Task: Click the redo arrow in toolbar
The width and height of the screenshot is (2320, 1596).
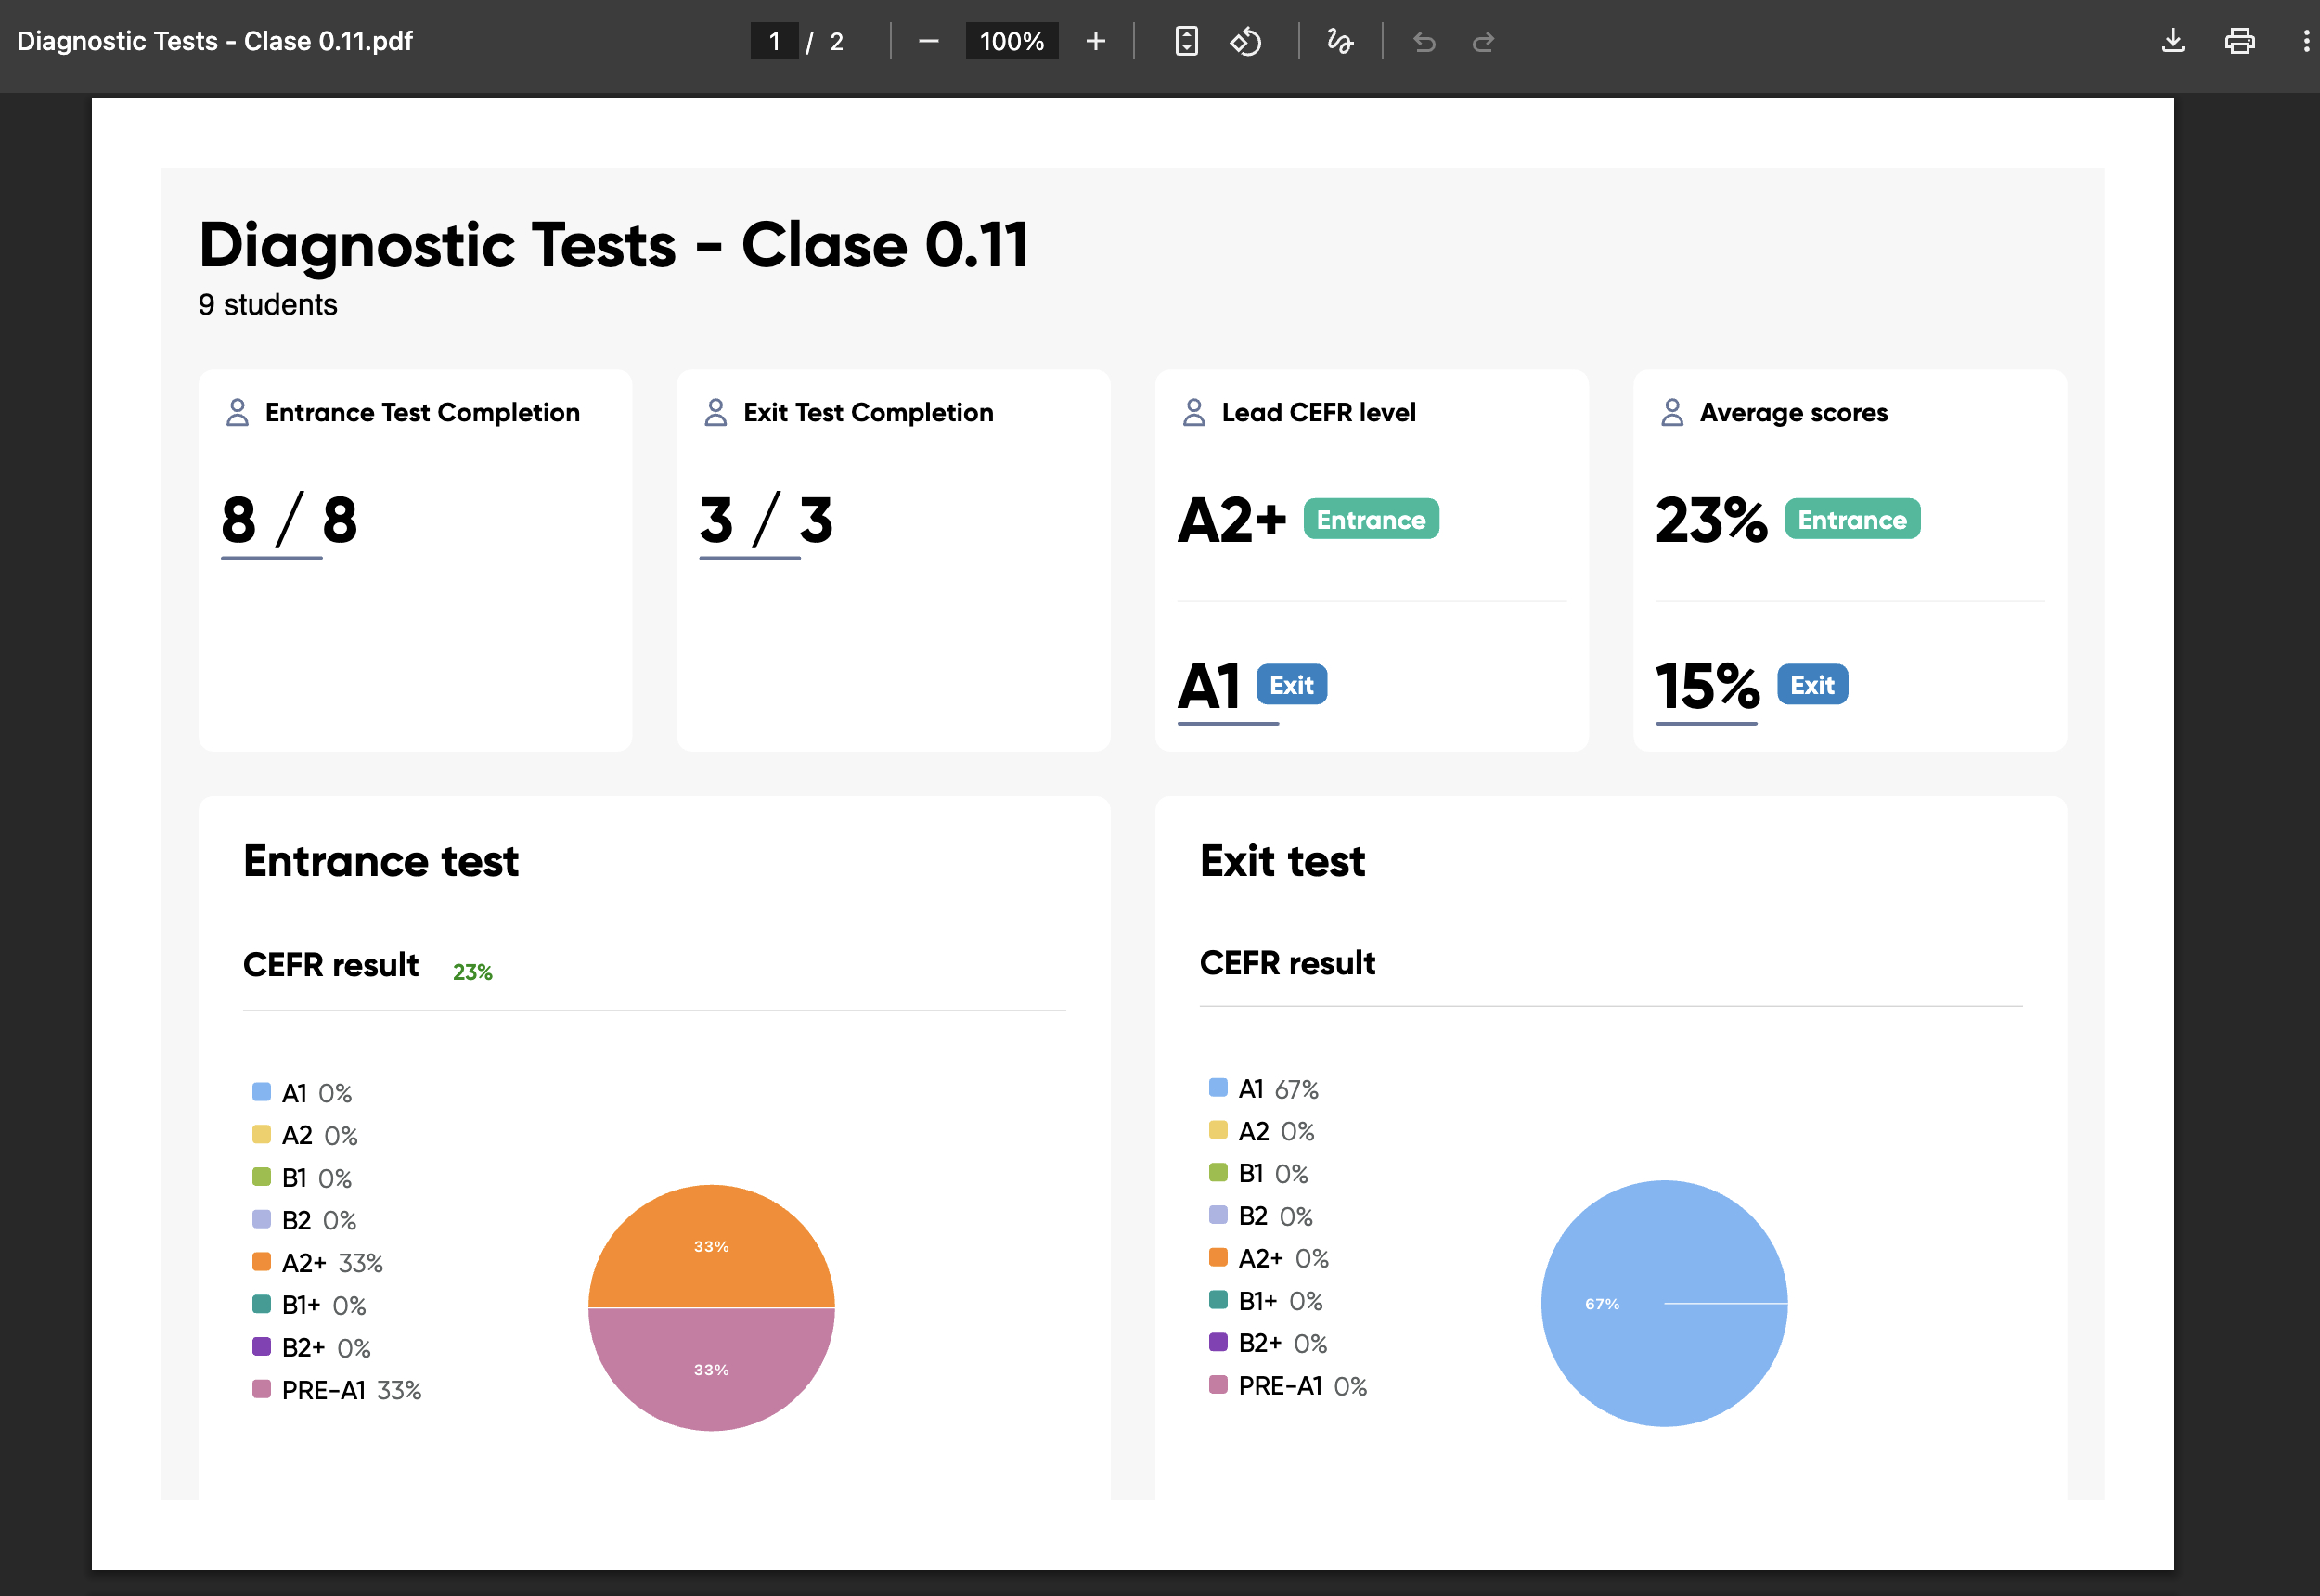Action: point(1483,41)
